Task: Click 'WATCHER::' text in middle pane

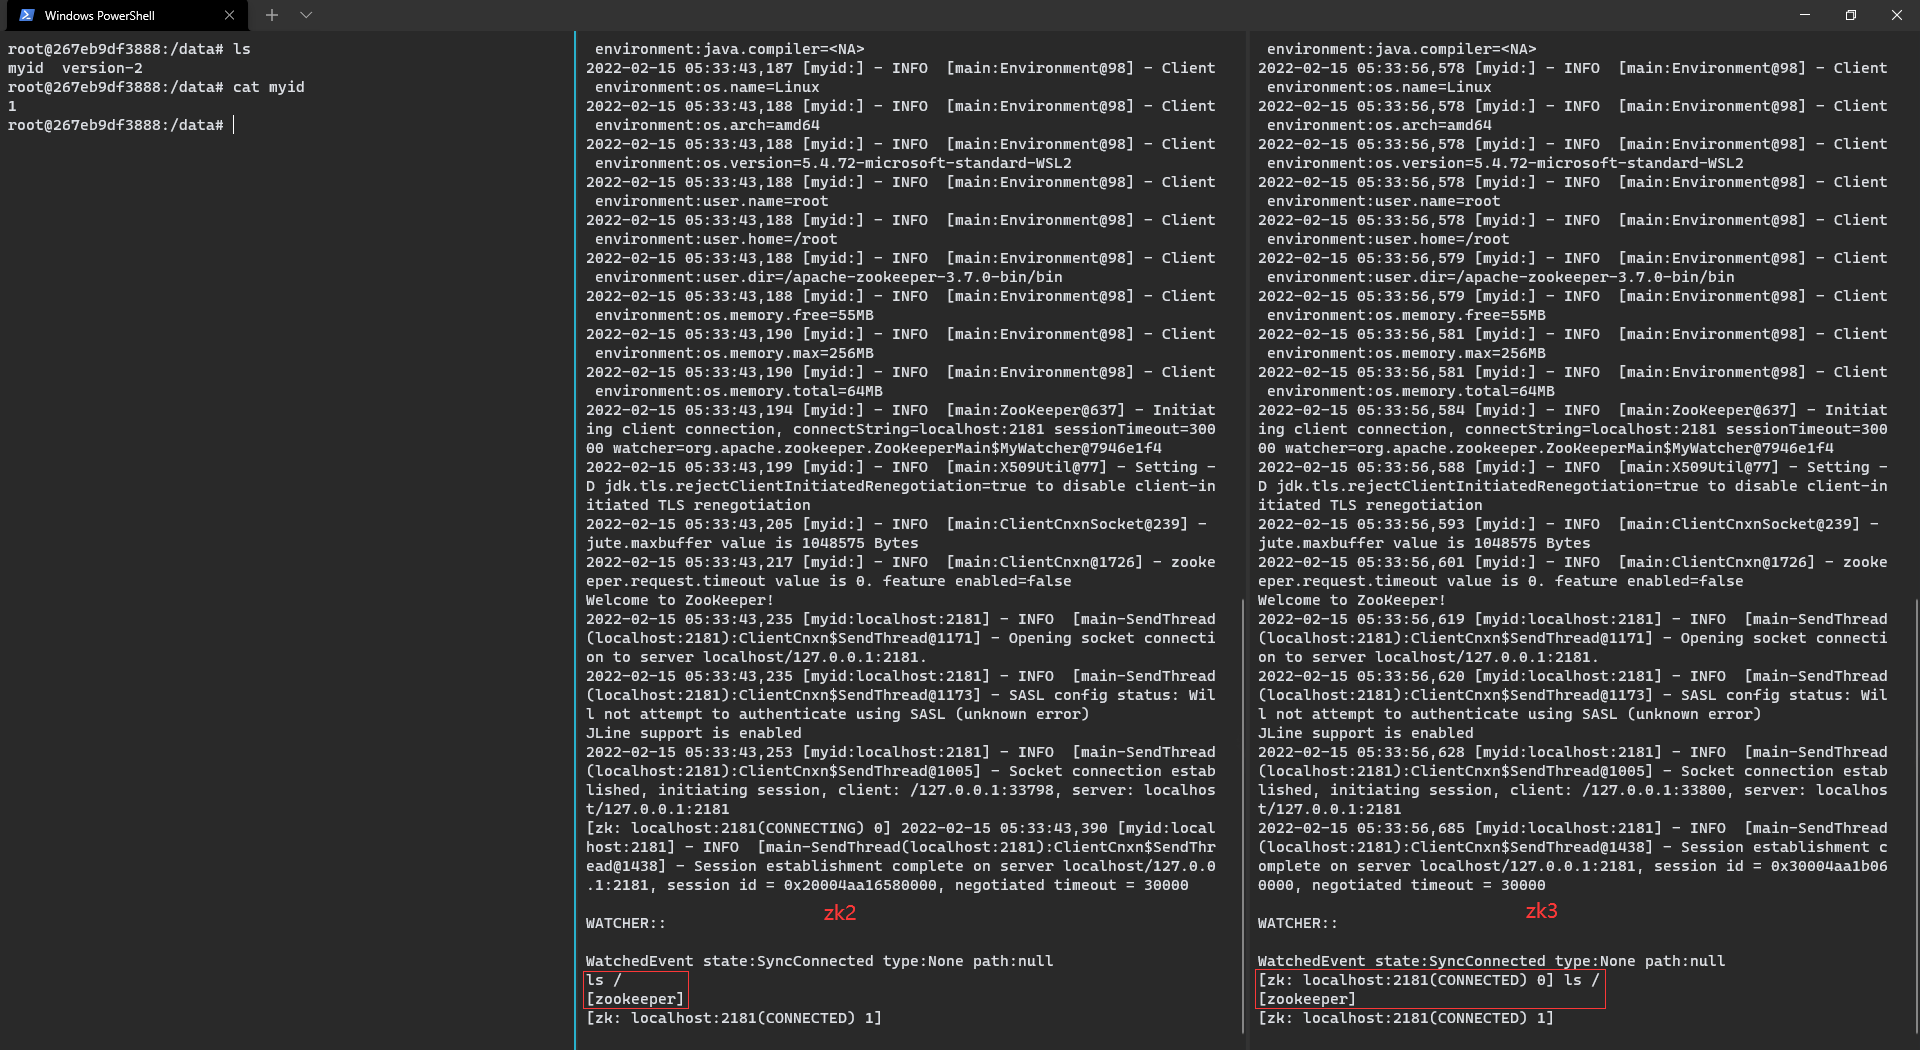Action: (626, 923)
